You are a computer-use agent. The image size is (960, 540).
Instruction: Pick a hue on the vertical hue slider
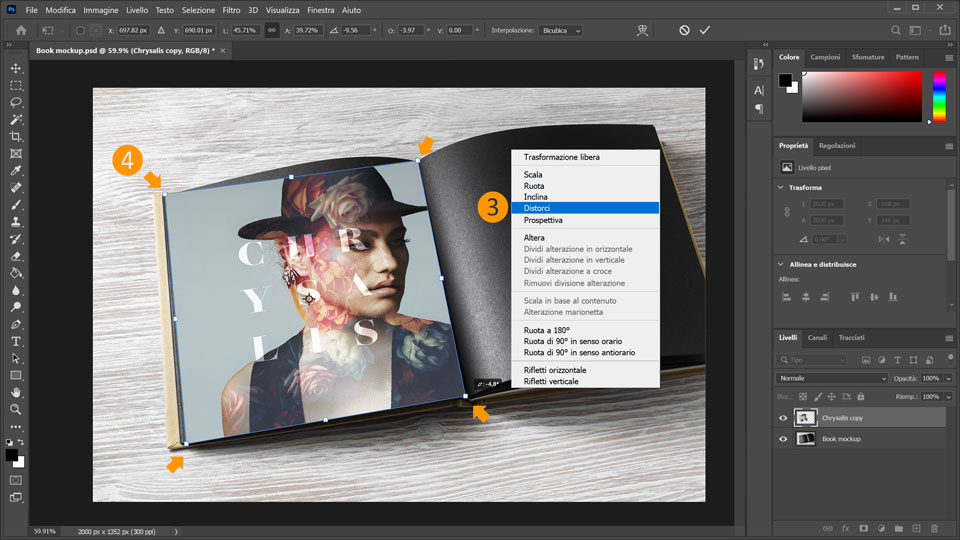click(939, 96)
